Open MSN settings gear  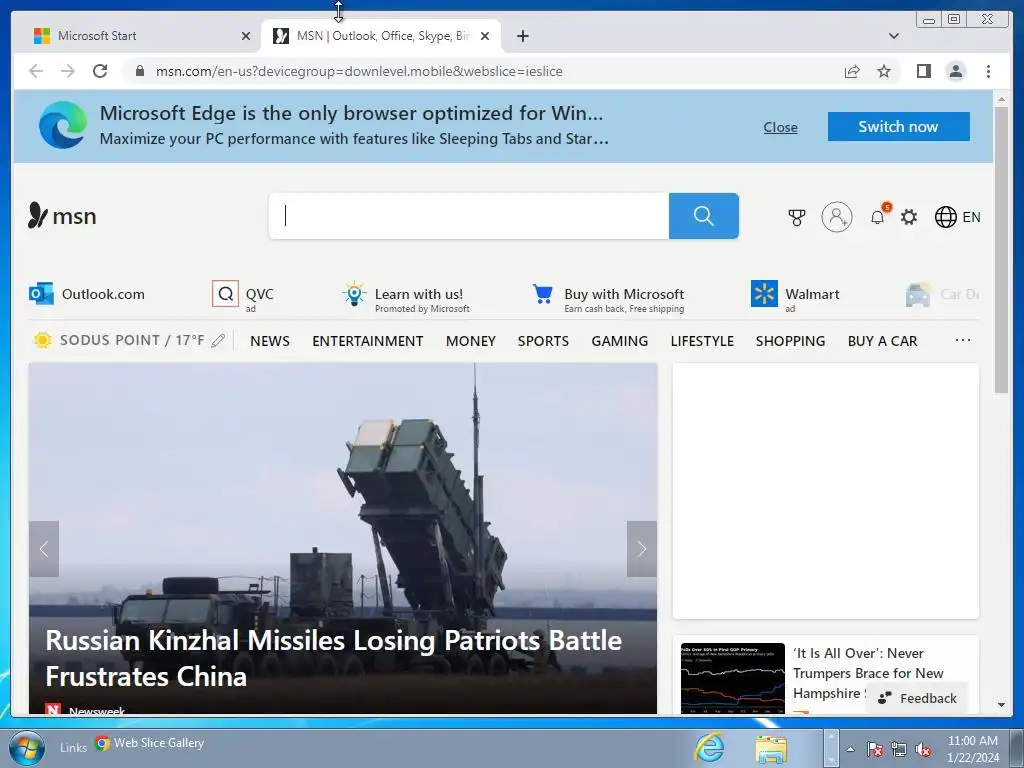tap(909, 217)
